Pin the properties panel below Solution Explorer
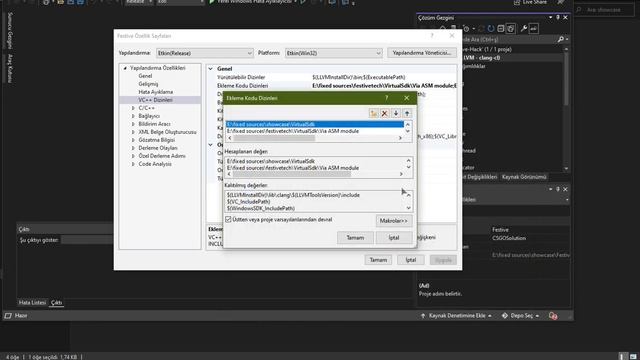The height and width of the screenshot is (360, 640). [x=558, y=189]
